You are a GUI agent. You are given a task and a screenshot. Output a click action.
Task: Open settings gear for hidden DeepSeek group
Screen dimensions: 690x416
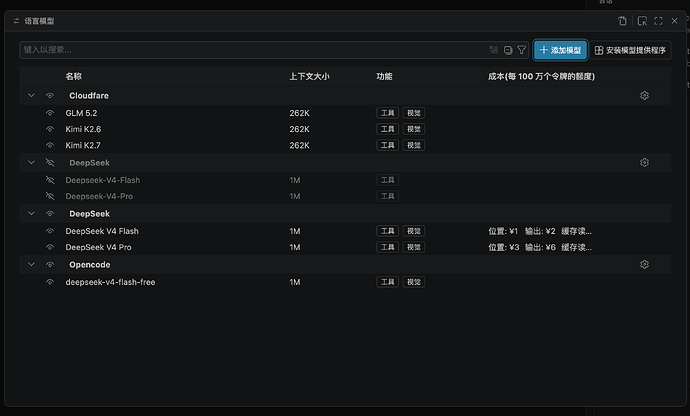pos(644,163)
